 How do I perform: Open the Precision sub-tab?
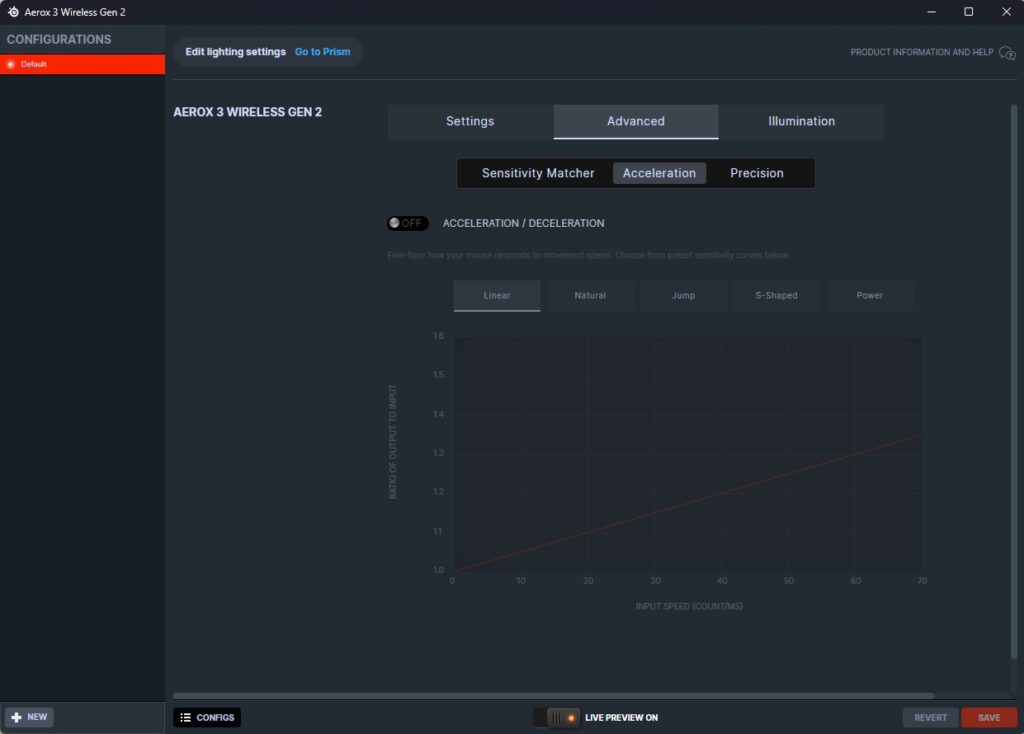coord(757,173)
